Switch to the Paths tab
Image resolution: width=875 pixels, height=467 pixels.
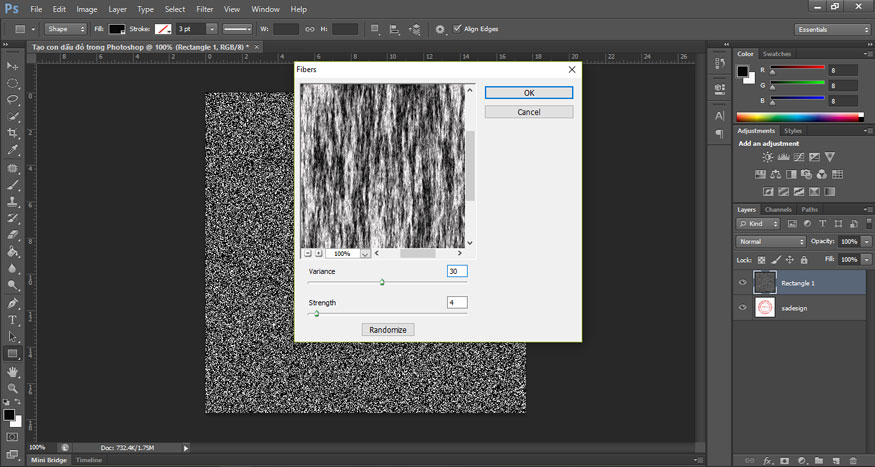click(x=809, y=210)
